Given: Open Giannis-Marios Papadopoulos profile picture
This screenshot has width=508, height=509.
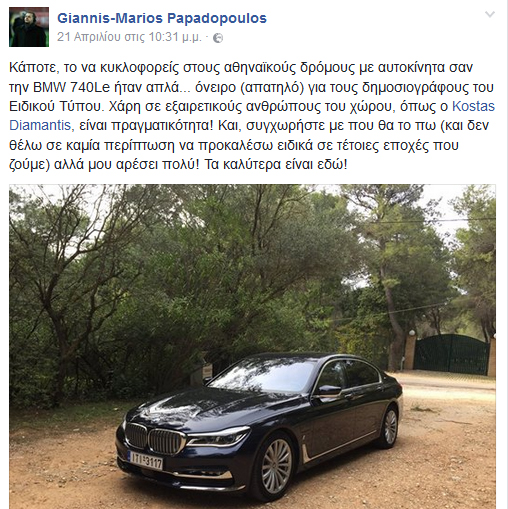Looking at the screenshot, I should click(x=29, y=27).
